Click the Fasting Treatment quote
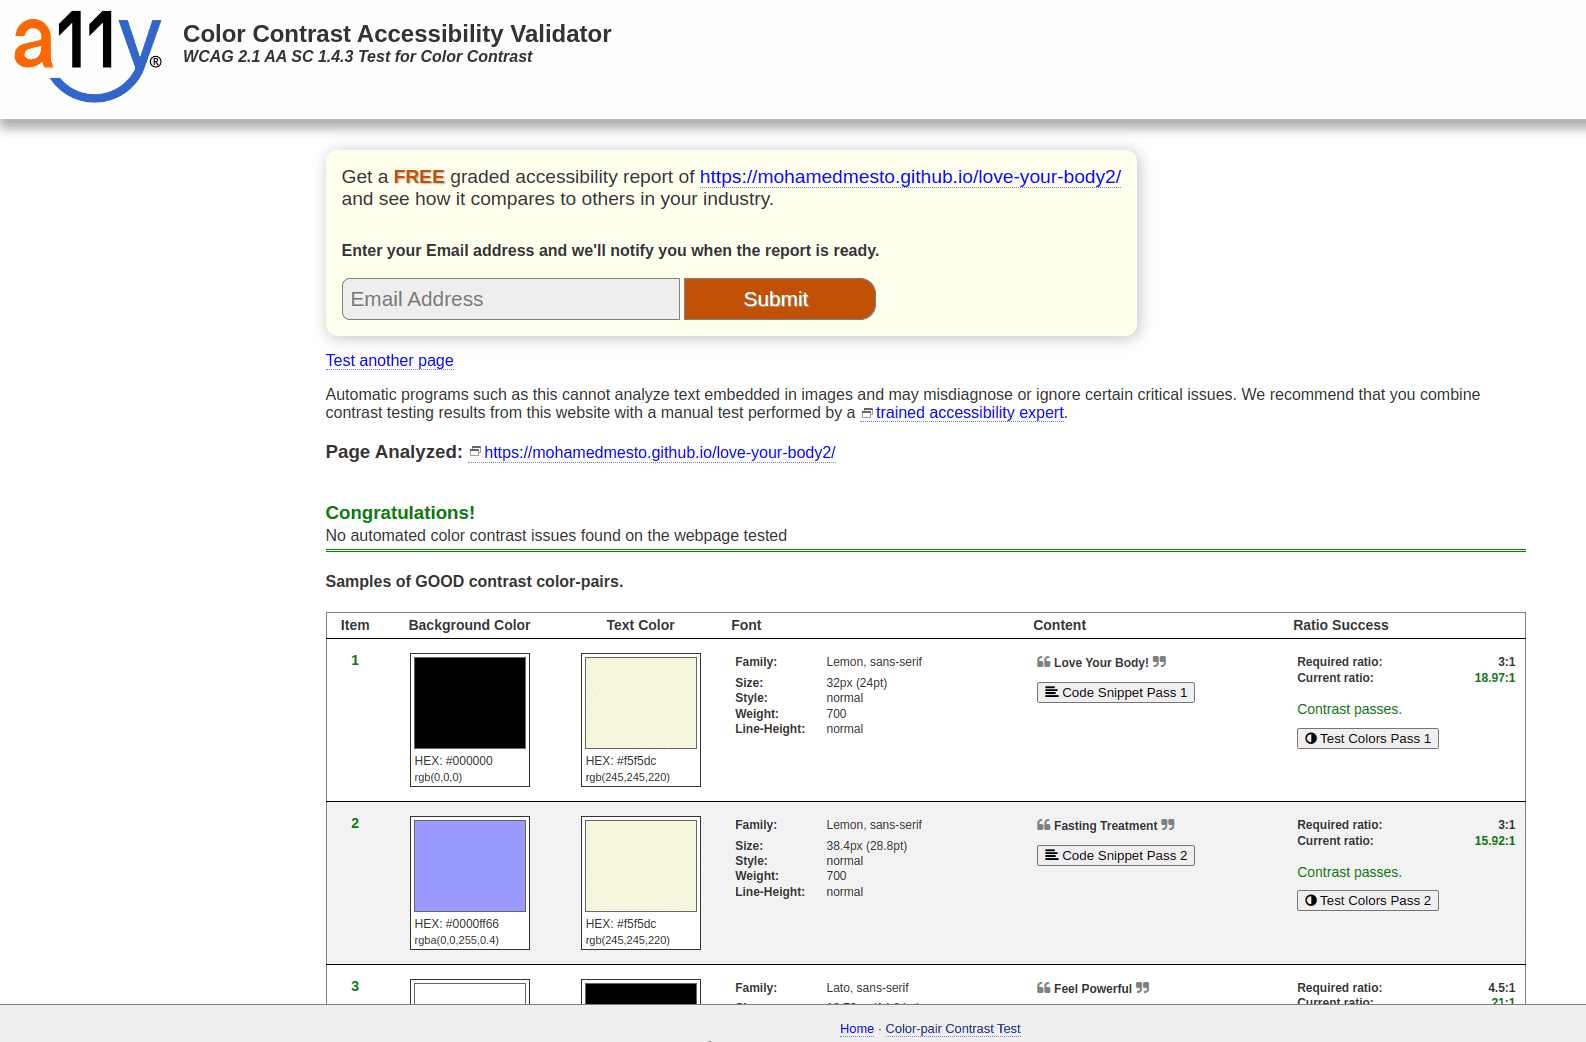 (x=1106, y=826)
